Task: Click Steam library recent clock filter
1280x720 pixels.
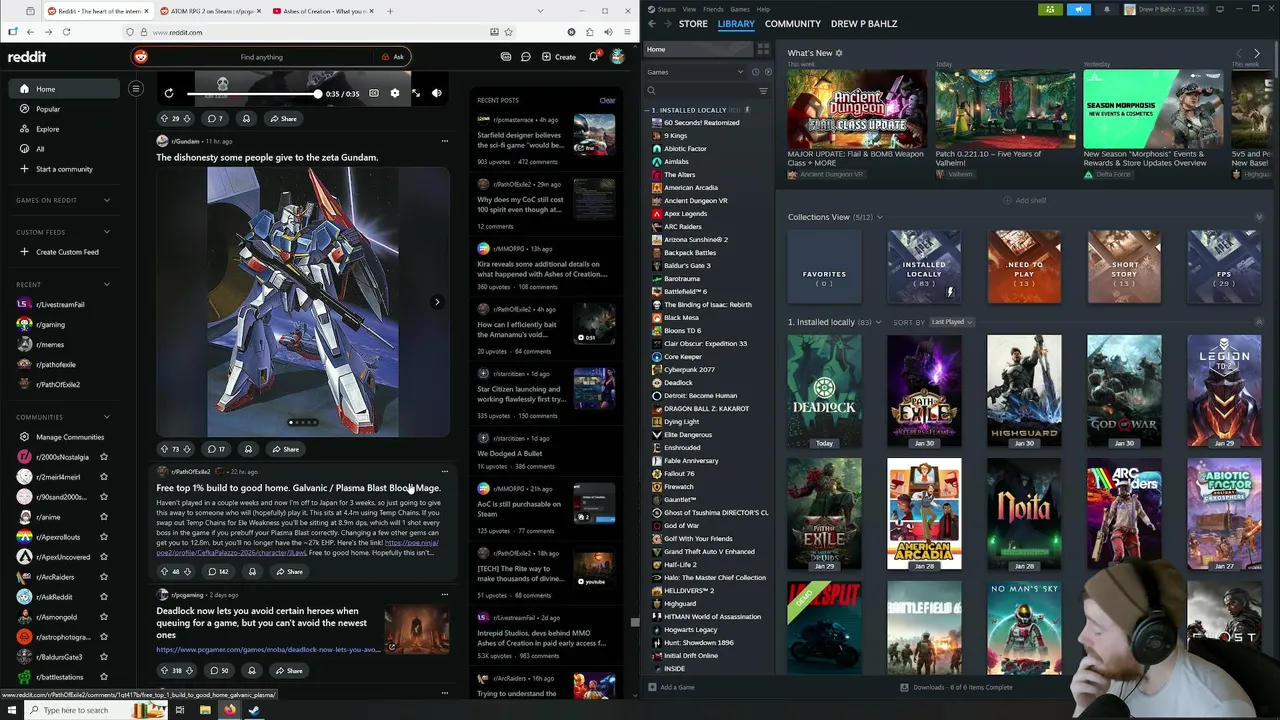Action: (755, 72)
